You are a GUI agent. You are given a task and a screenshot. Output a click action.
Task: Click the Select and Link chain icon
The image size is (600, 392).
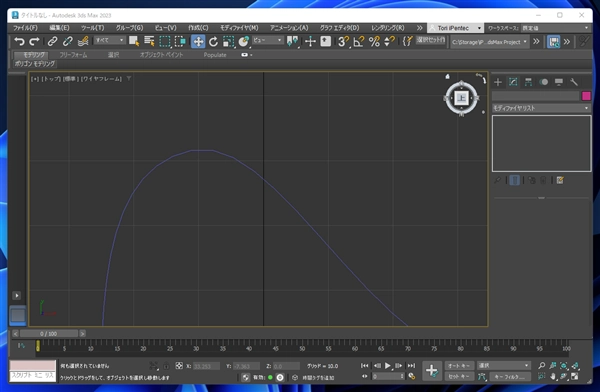coord(52,41)
